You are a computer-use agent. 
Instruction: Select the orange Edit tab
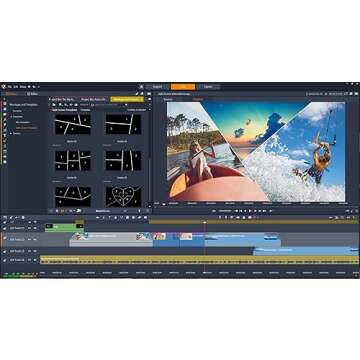[183, 87]
